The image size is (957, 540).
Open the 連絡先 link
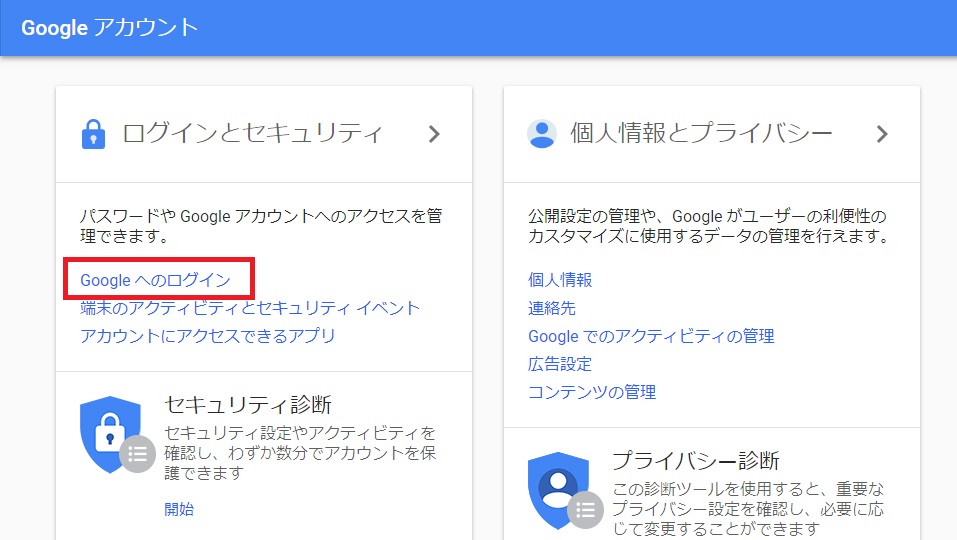552,308
